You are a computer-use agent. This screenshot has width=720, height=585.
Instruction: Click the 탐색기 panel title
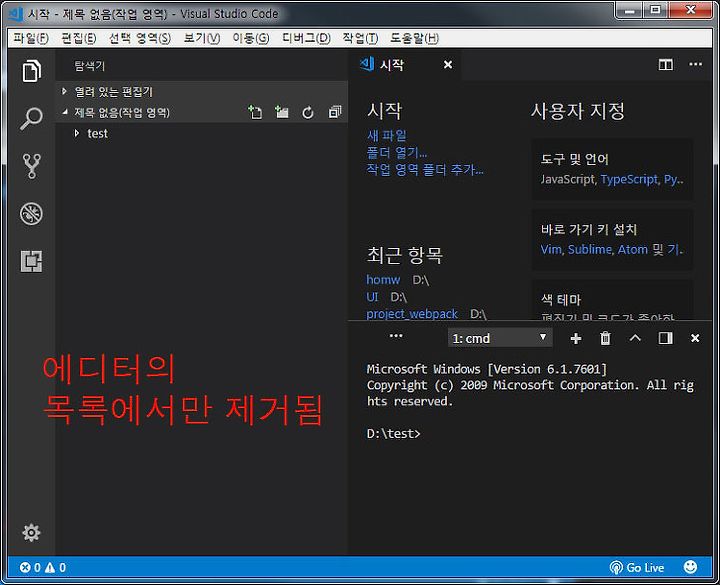pyautogui.click(x=90, y=66)
